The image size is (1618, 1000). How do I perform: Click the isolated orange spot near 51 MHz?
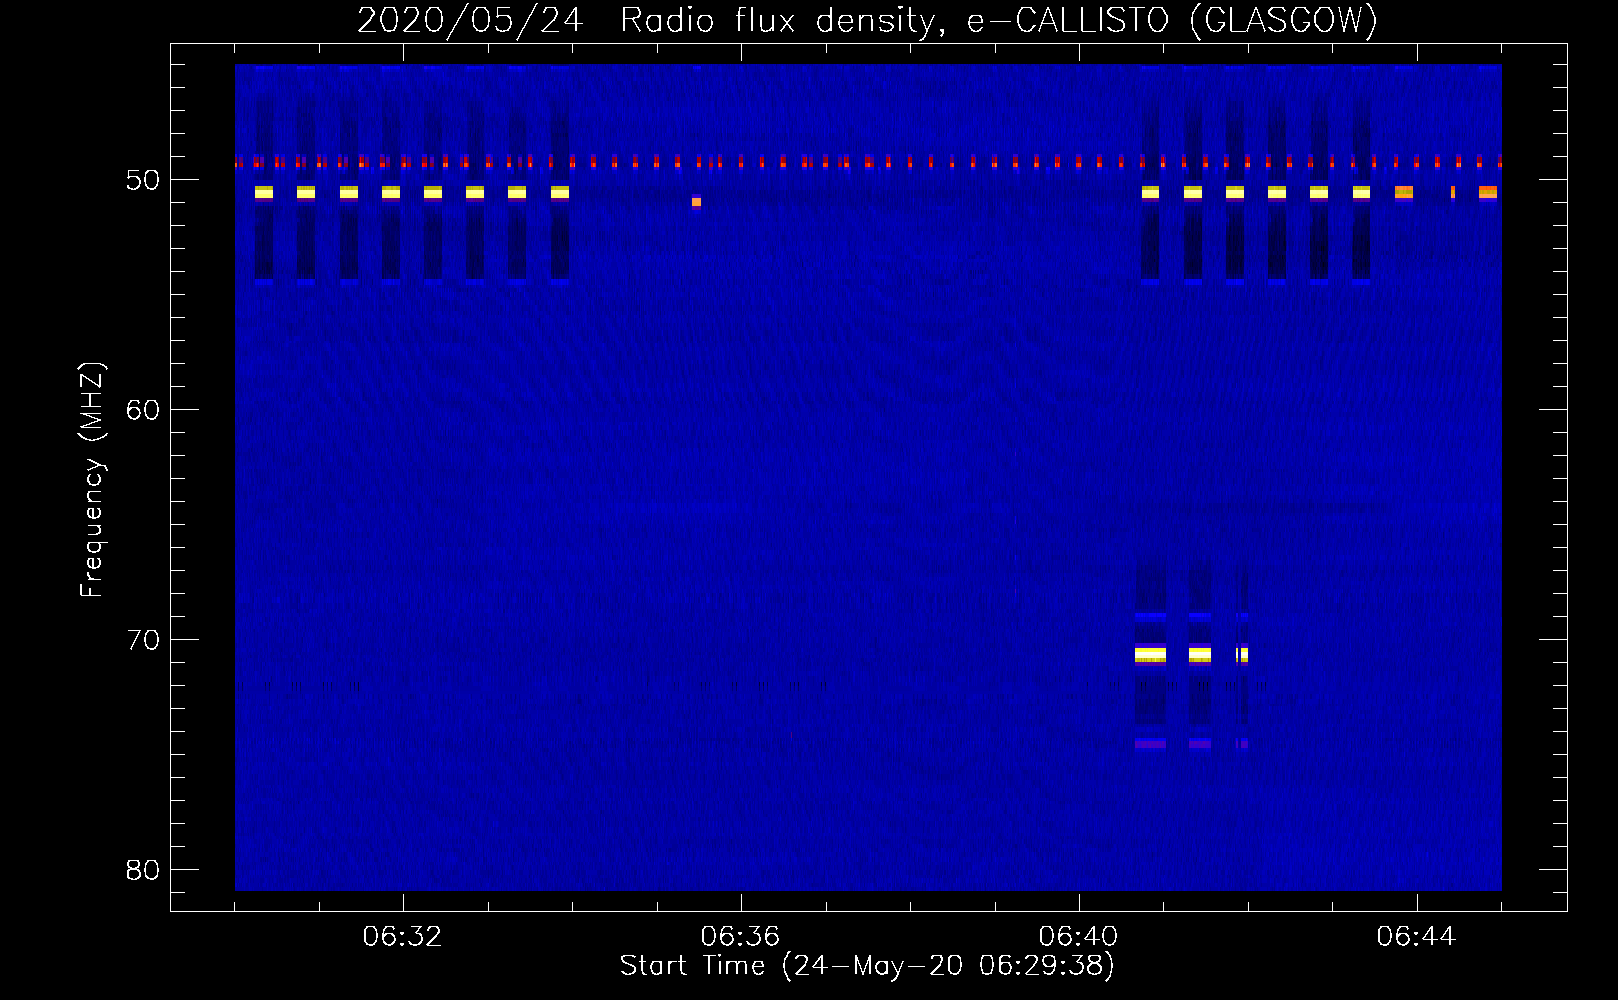pyautogui.click(x=697, y=202)
